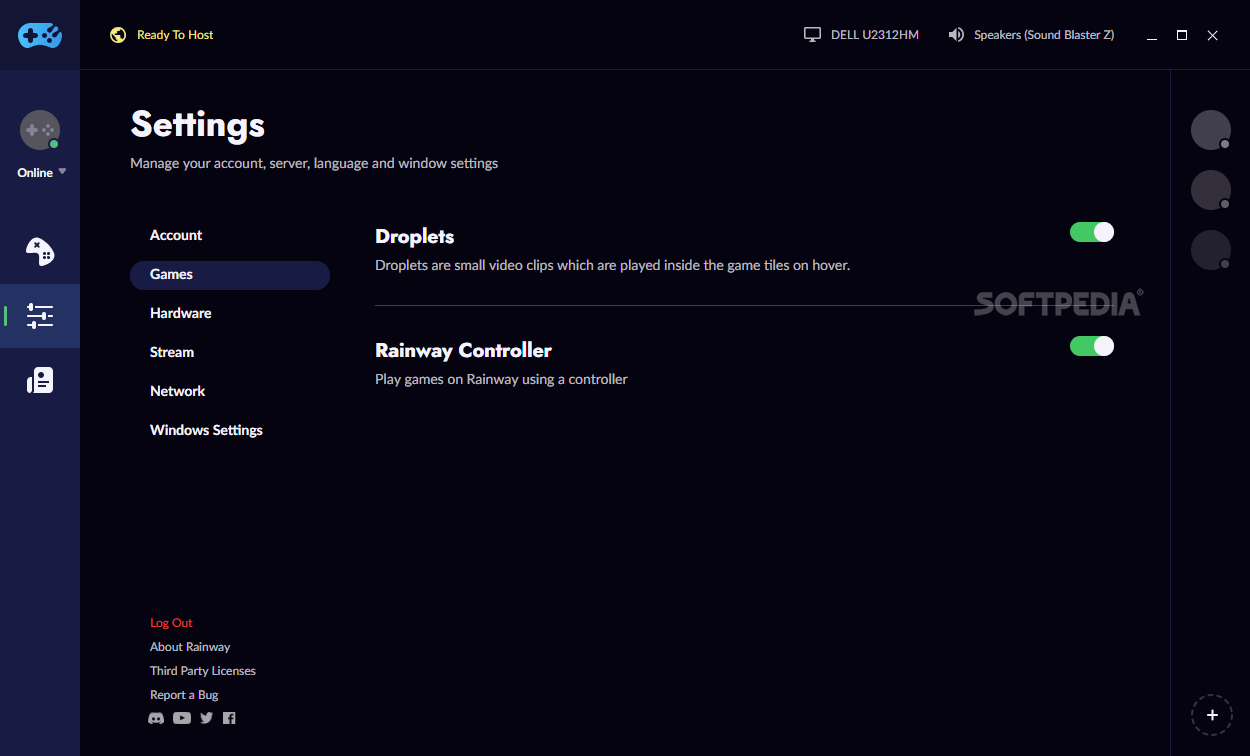Open the Facebook social icon

coord(229,718)
